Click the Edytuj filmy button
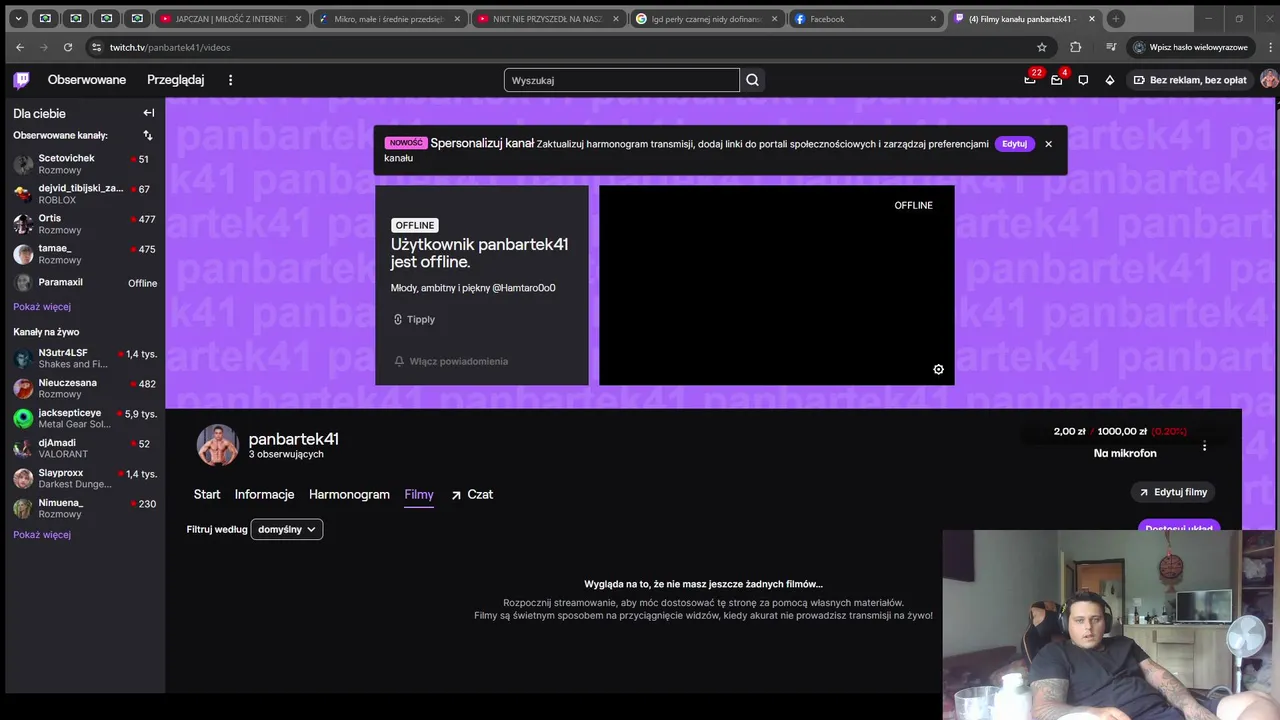This screenshot has height=720, width=1280. coord(1173,492)
